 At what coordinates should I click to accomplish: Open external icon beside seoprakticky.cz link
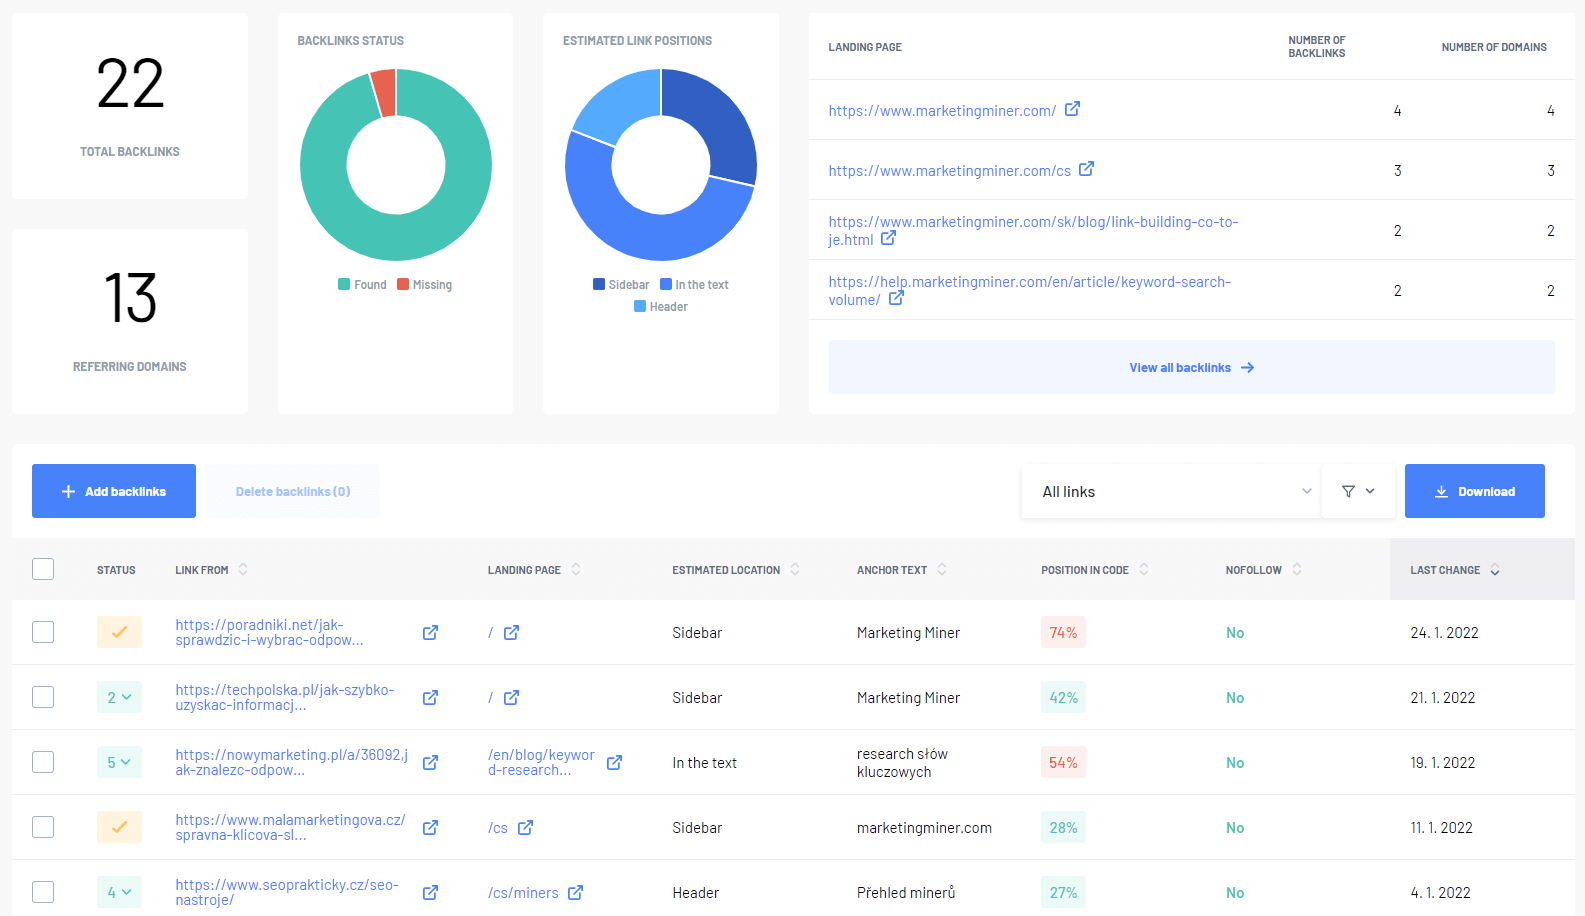430,893
